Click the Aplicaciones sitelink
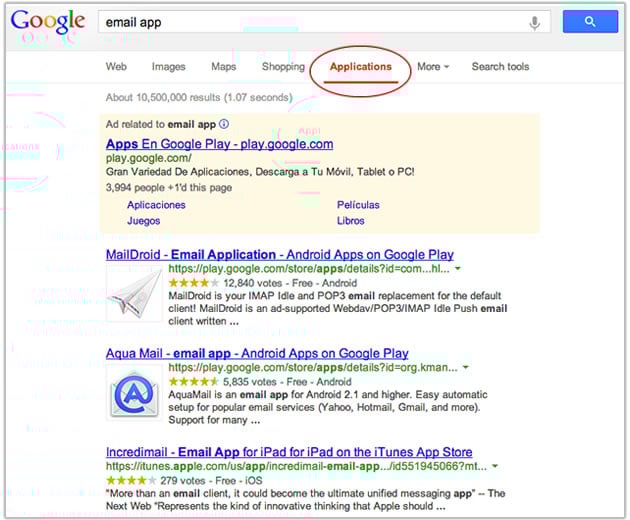Screen dimensions: 630x520 156,205
